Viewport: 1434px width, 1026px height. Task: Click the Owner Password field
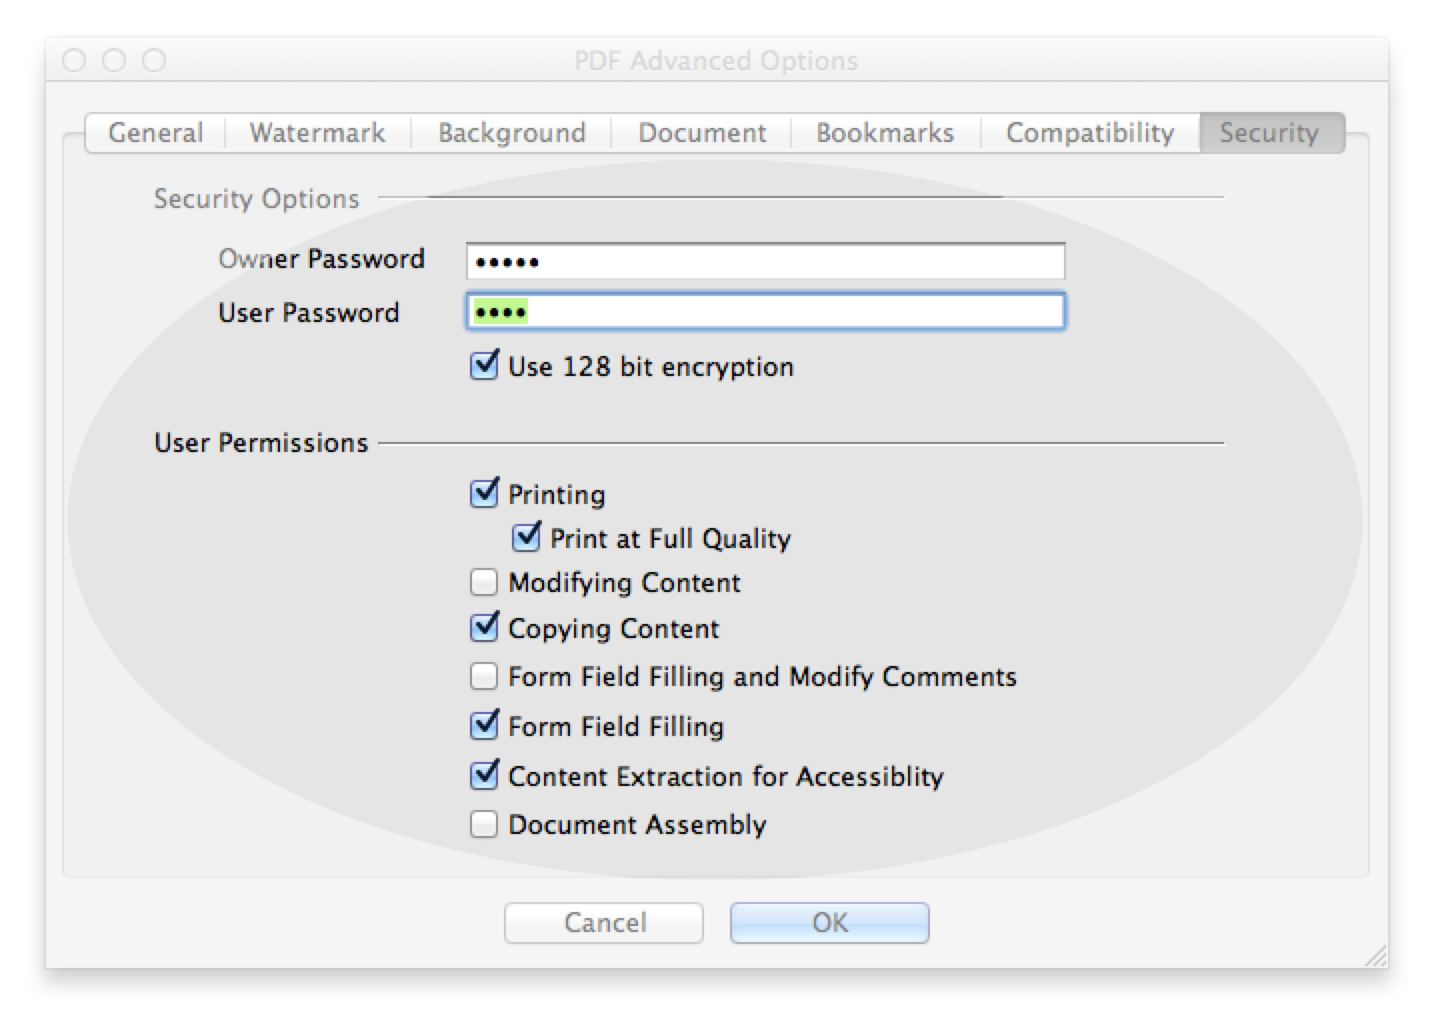point(765,262)
